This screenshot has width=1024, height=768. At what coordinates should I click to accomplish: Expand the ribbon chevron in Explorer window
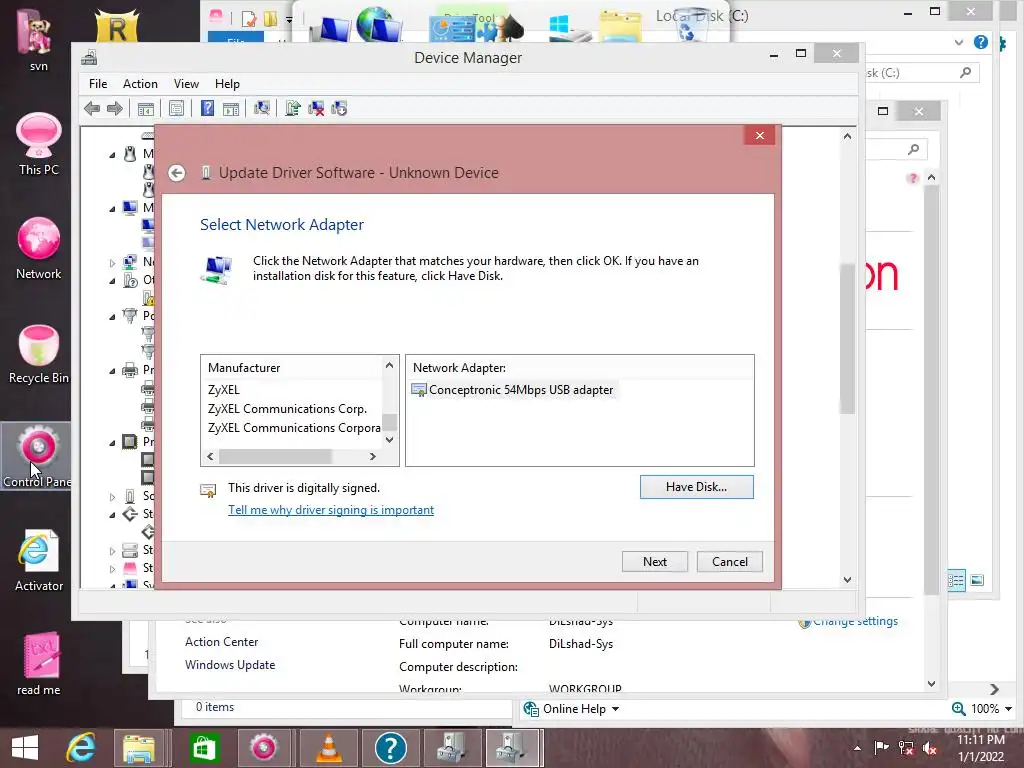[959, 42]
